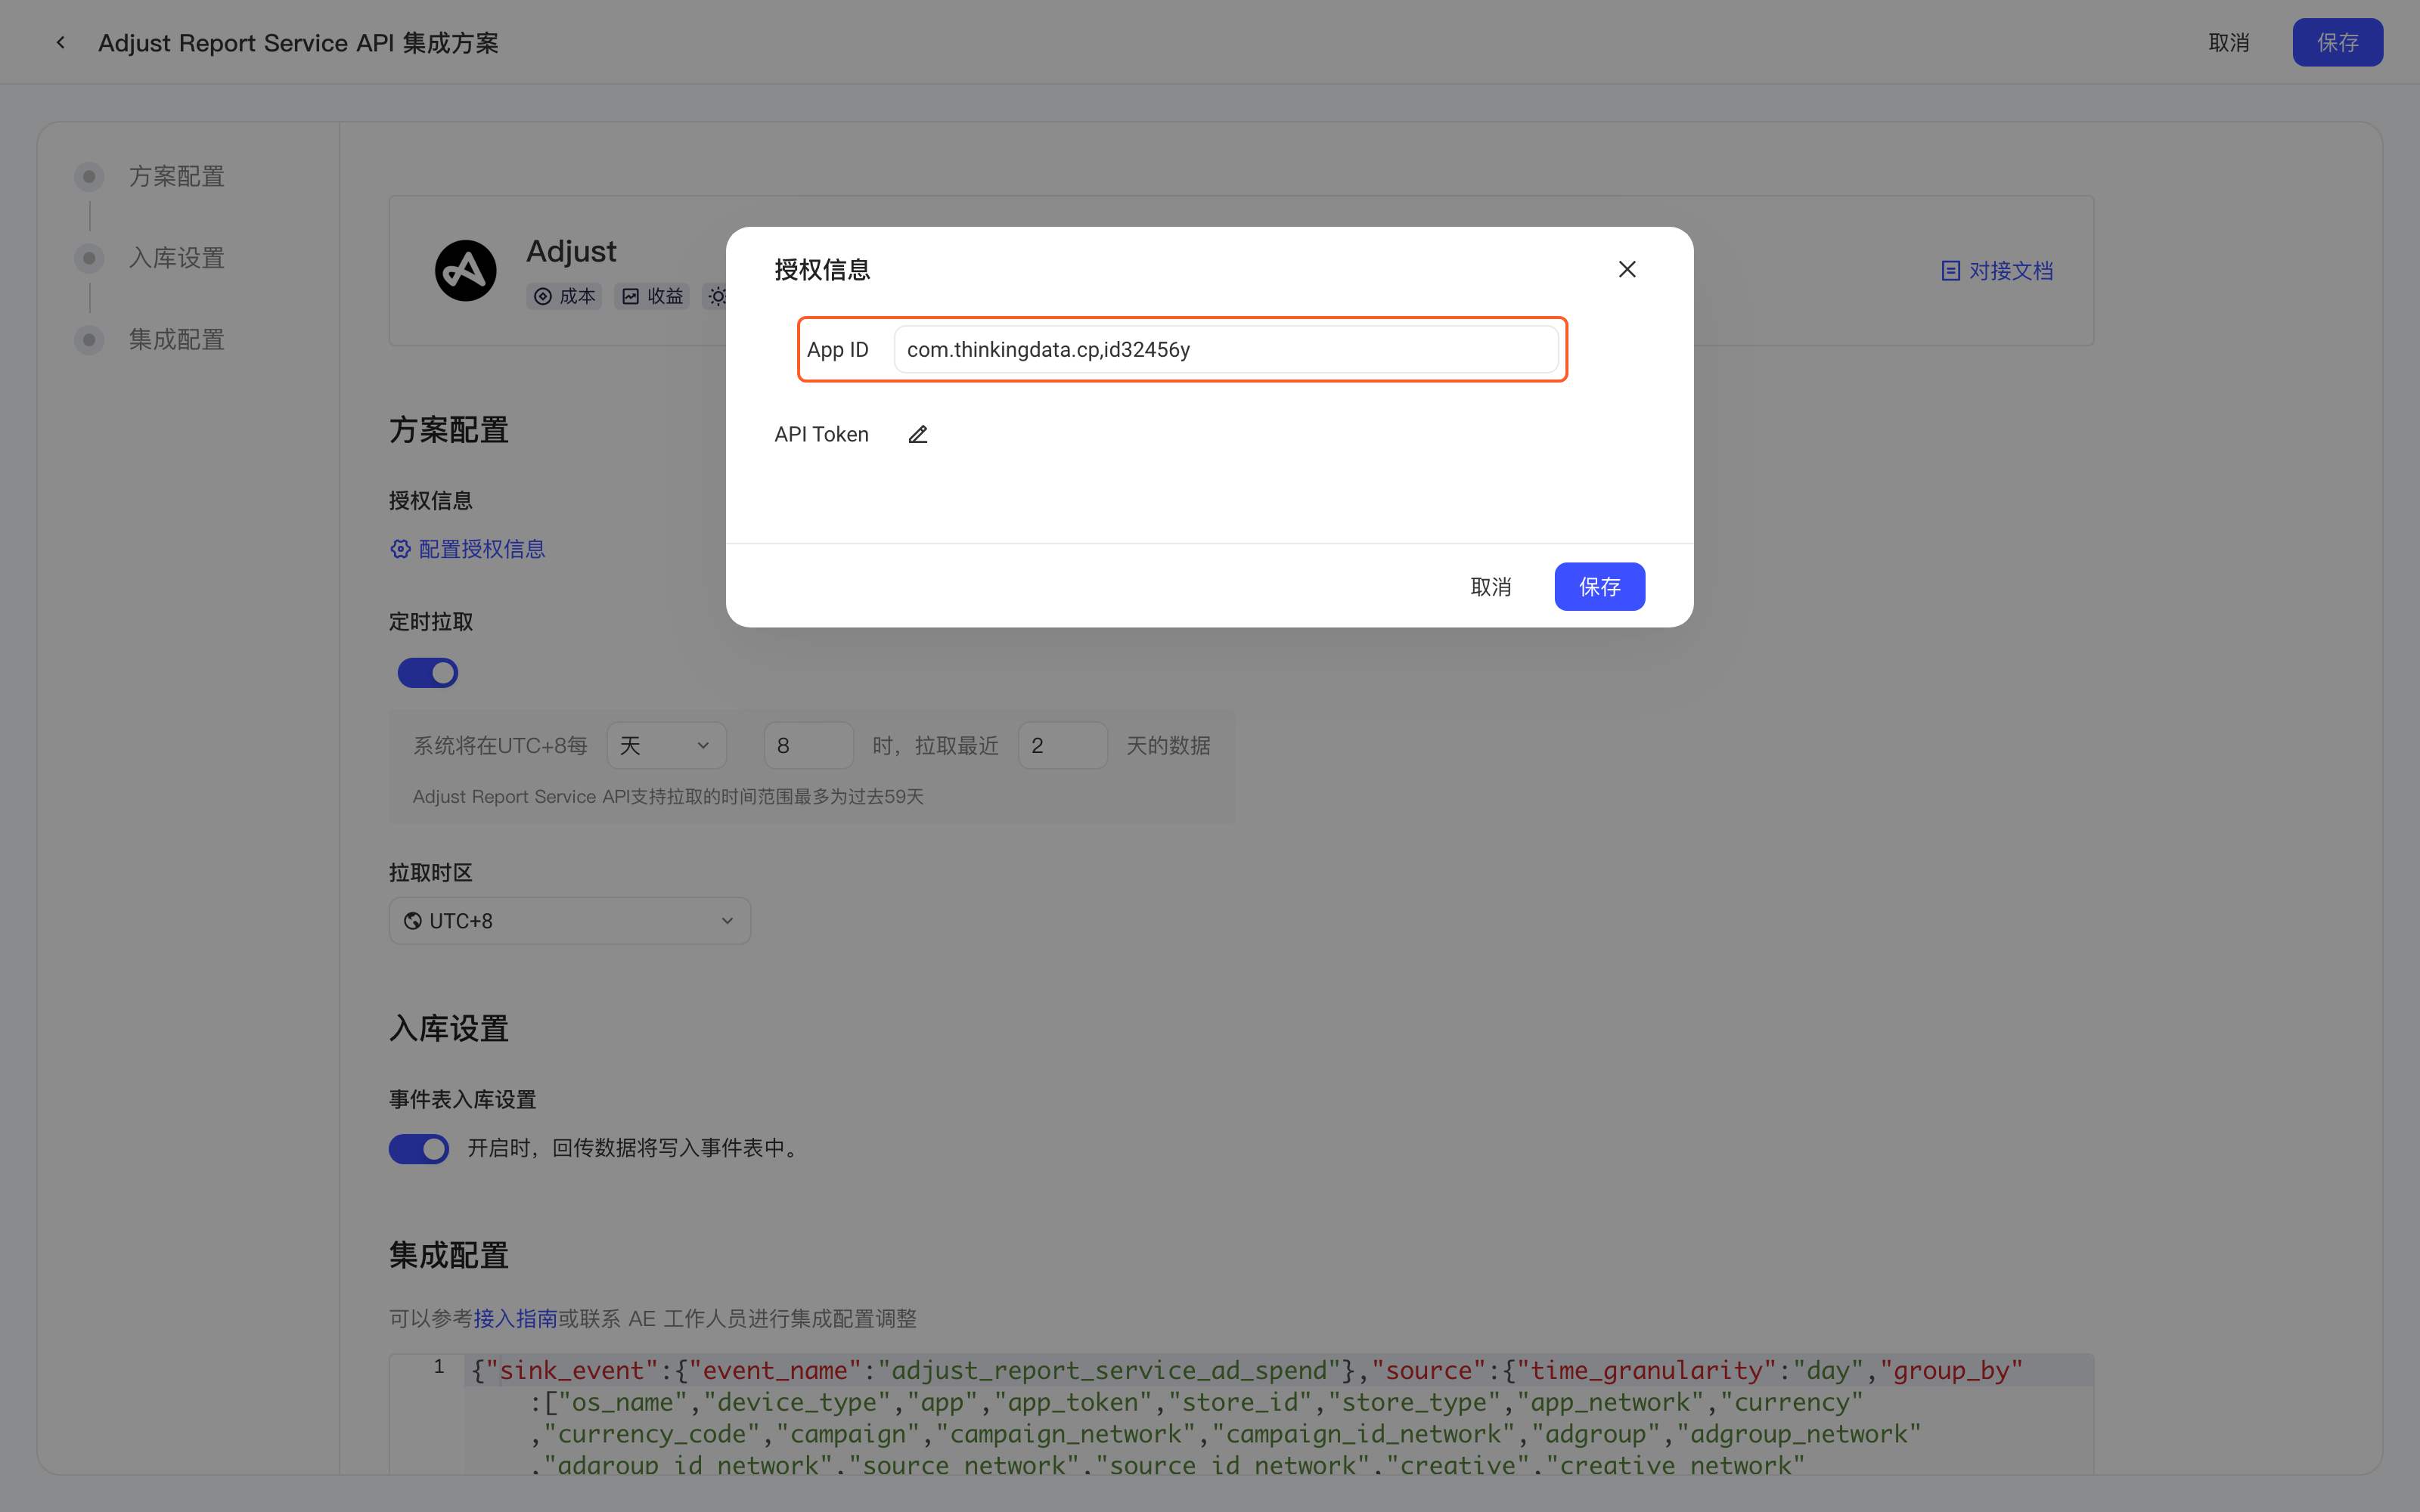The image size is (2420, 1512).
Task: Toggle the 事件表入库设置 switch
Action: point(419,1148)
